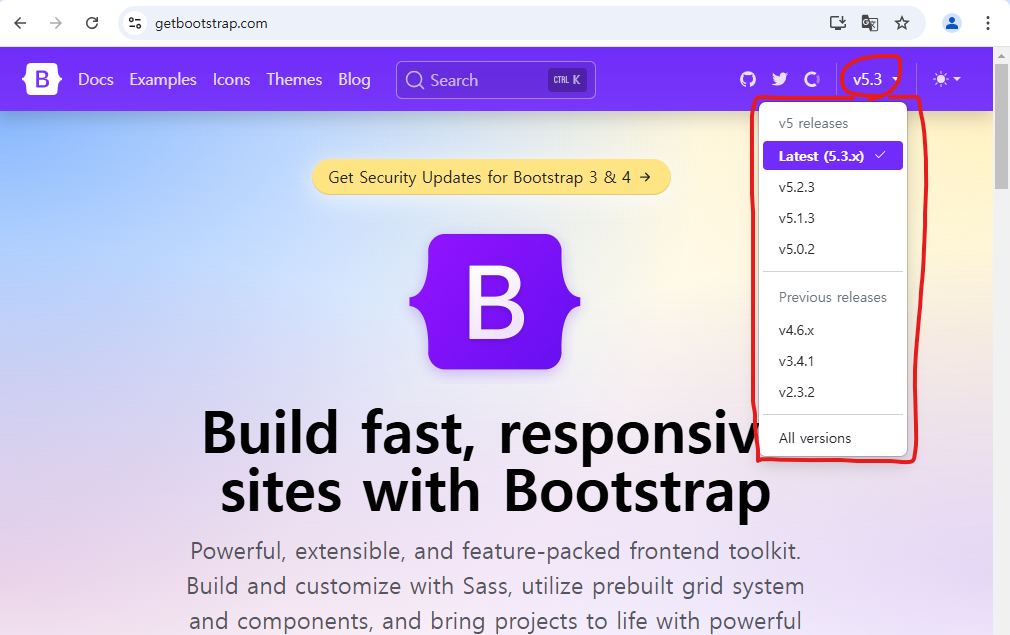Select v5.0.2 from version list
The height and width of the screenshot is (635, 1010).
click(833, 249)
